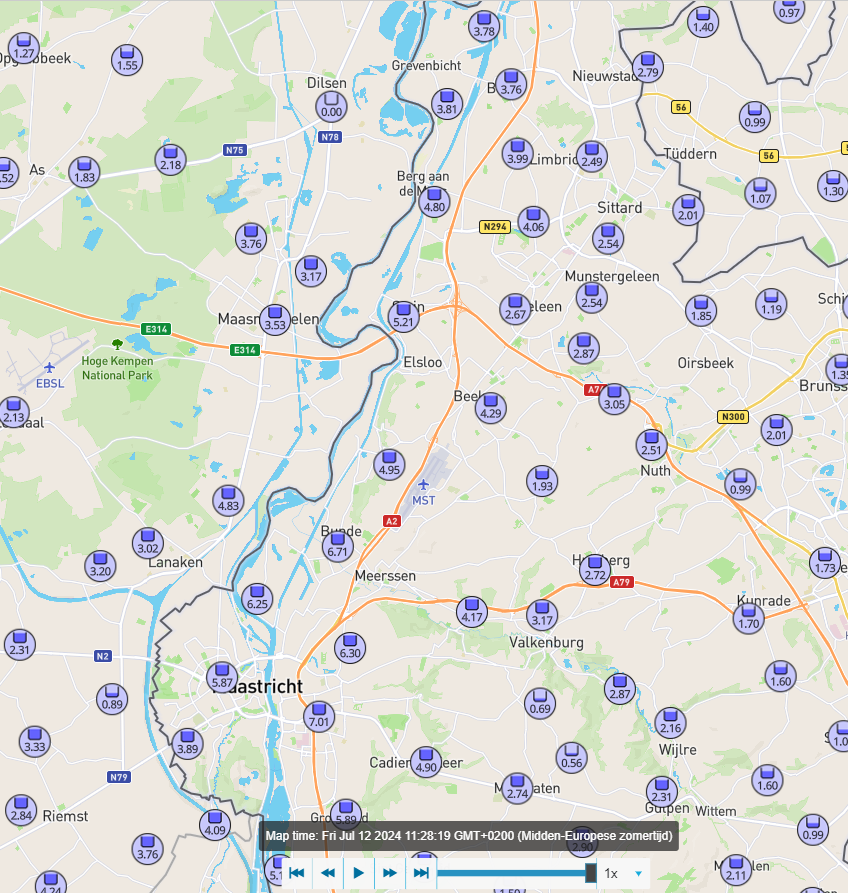Click the 0.69 gauge marker

[540, 703]
